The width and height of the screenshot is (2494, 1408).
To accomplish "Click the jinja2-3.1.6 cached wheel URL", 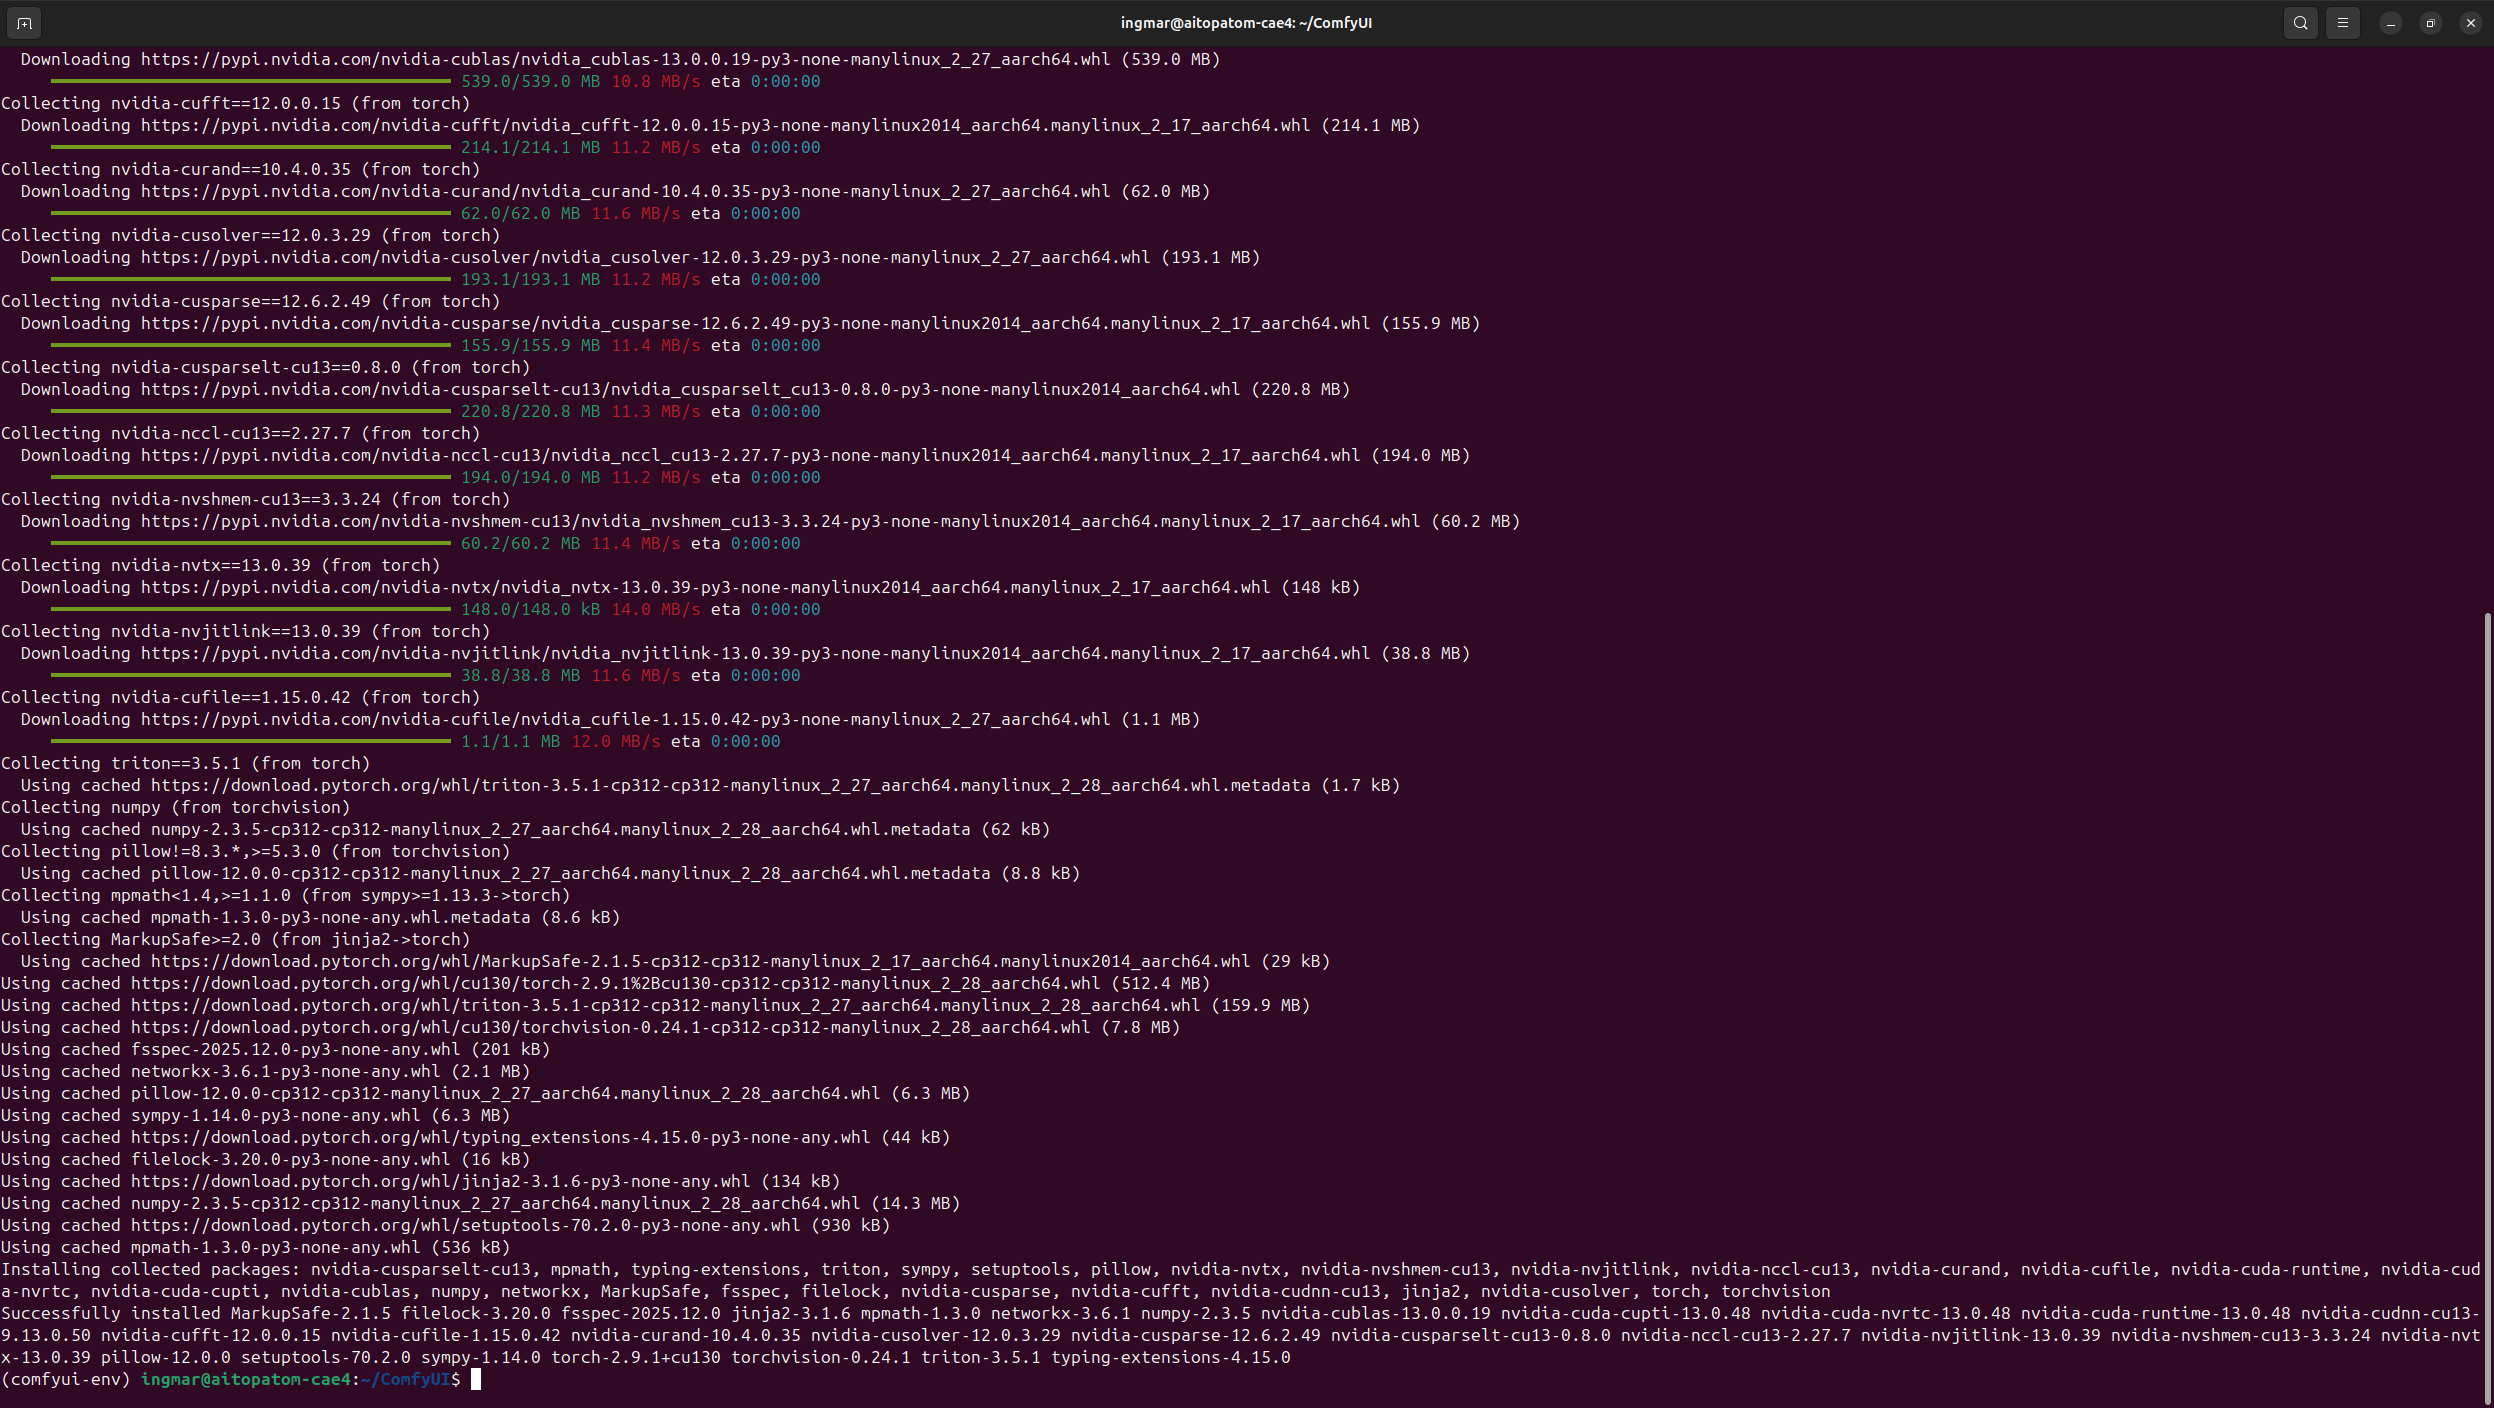I will coord(440,1181).
